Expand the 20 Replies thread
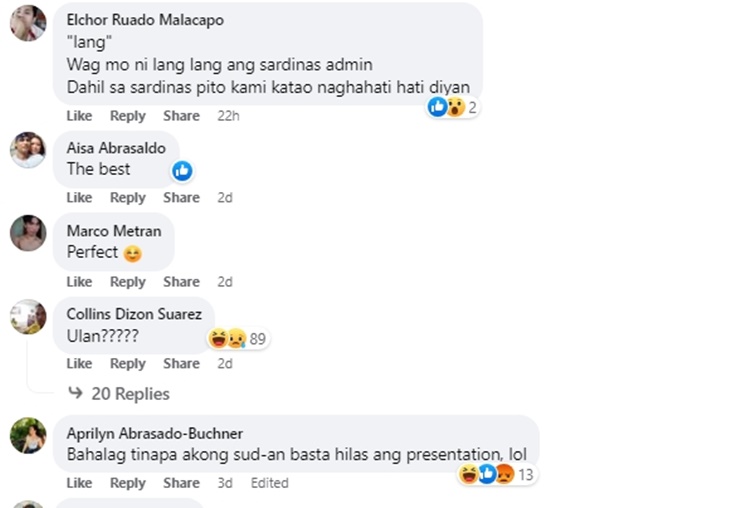Viewport: 750px width, 508px height. tap(130, 394)
